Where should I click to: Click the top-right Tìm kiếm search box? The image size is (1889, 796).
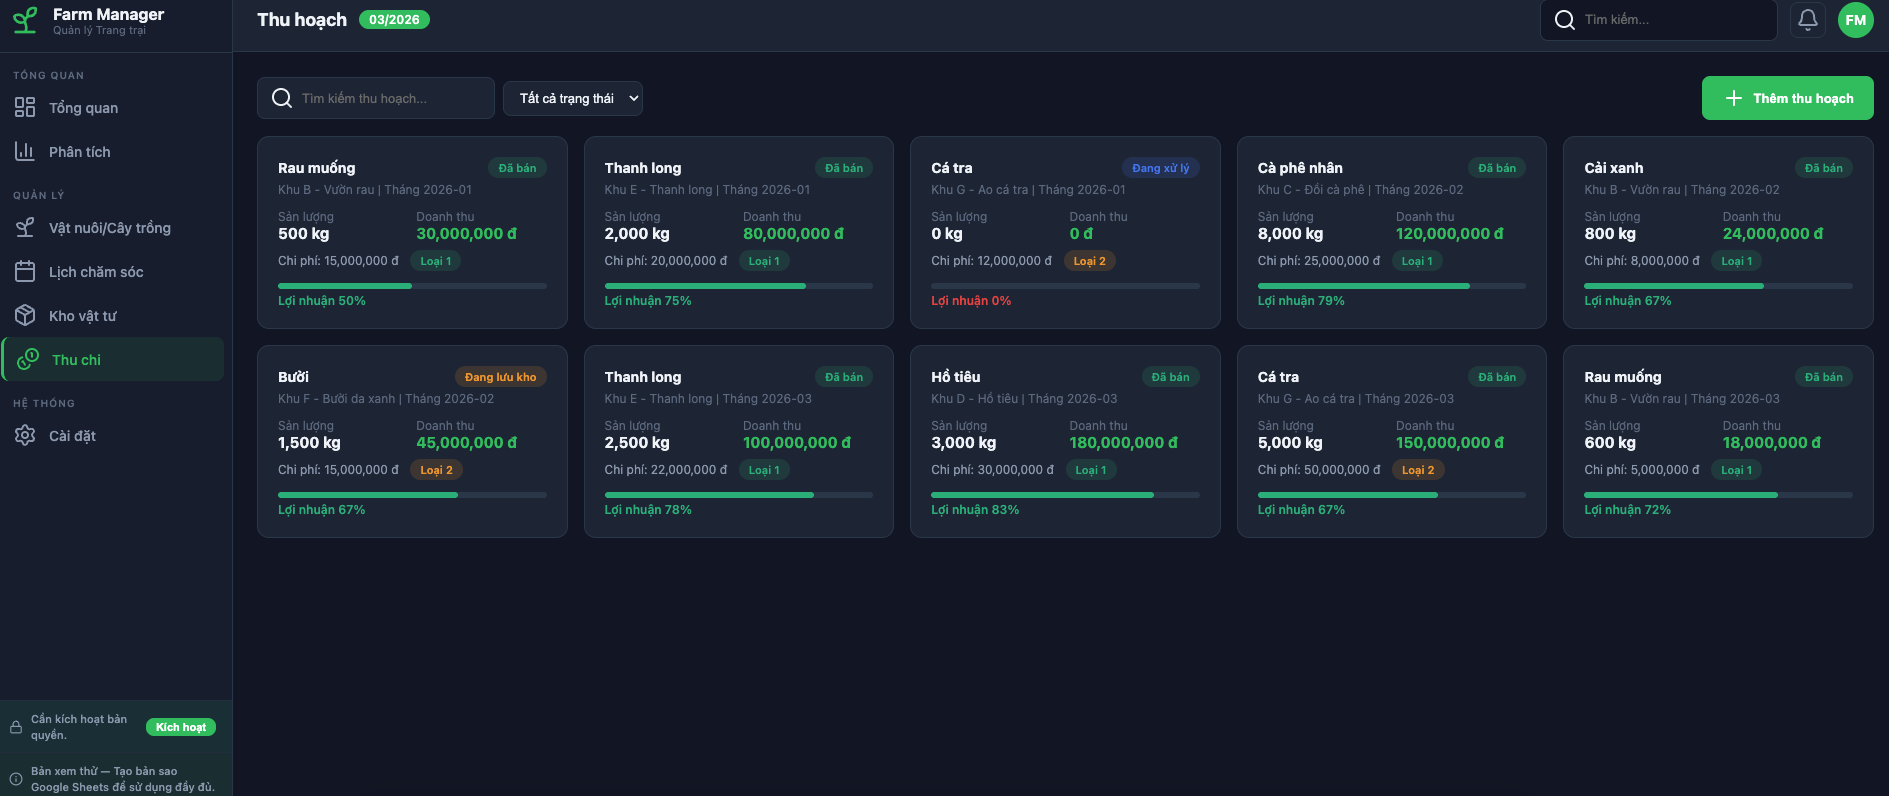pos(1670,20)
